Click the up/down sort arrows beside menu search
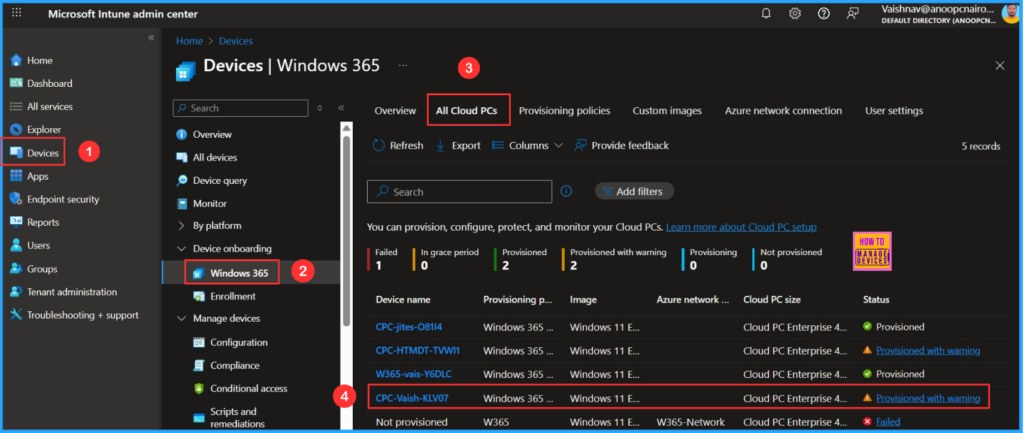This screenshot has height=433, width=1024. coord(319,108)
